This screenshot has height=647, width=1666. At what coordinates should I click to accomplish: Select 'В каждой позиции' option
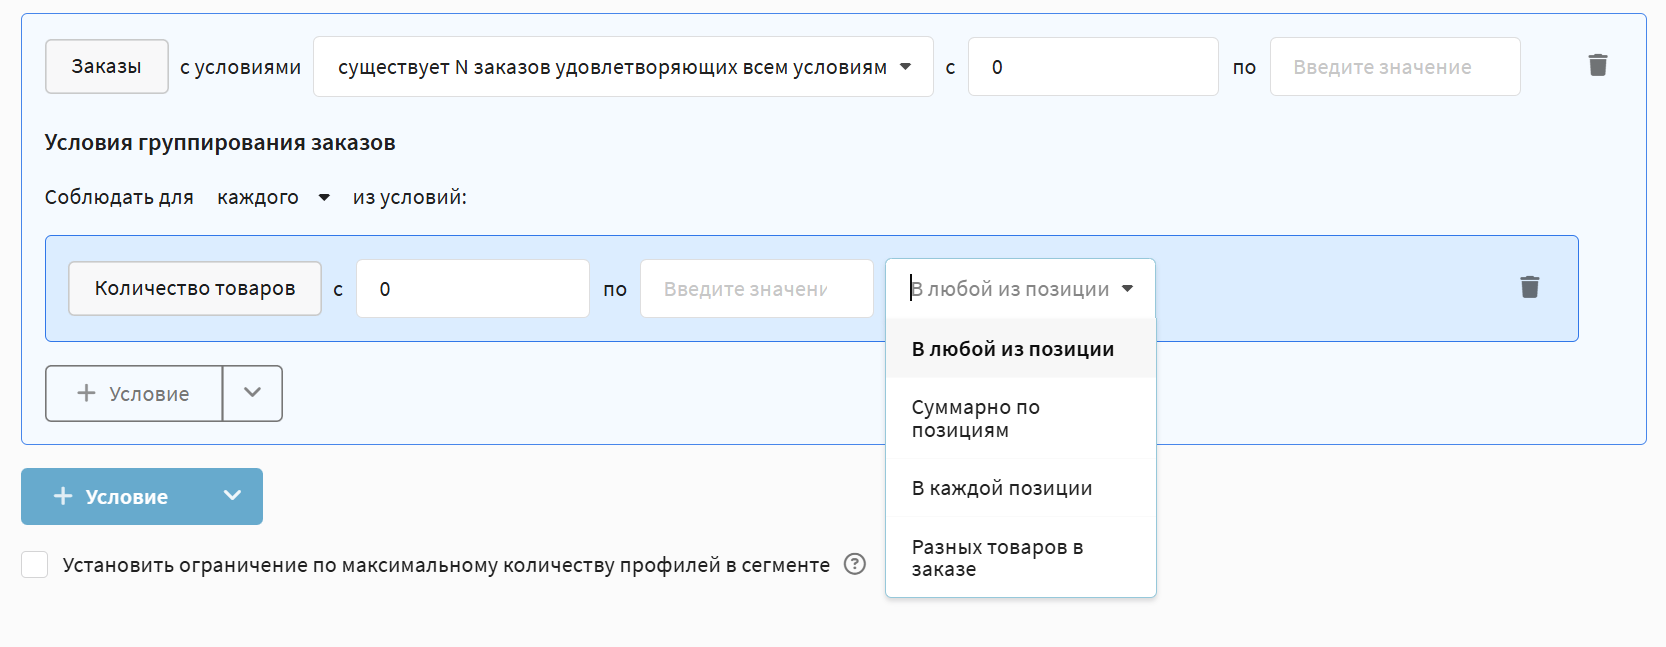(x=1001, y=488)
